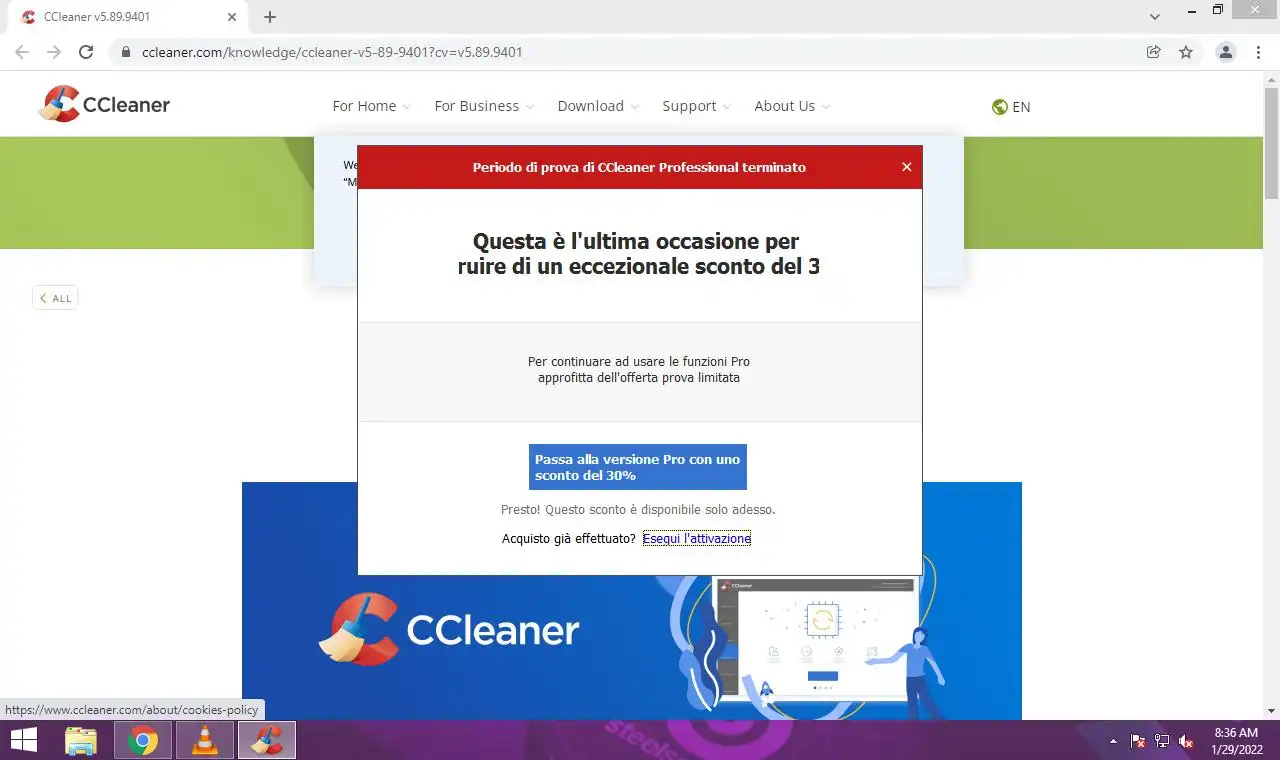Open the Windows Start menu
This screenshot has width=1280, height=760.
coord(24,741)
